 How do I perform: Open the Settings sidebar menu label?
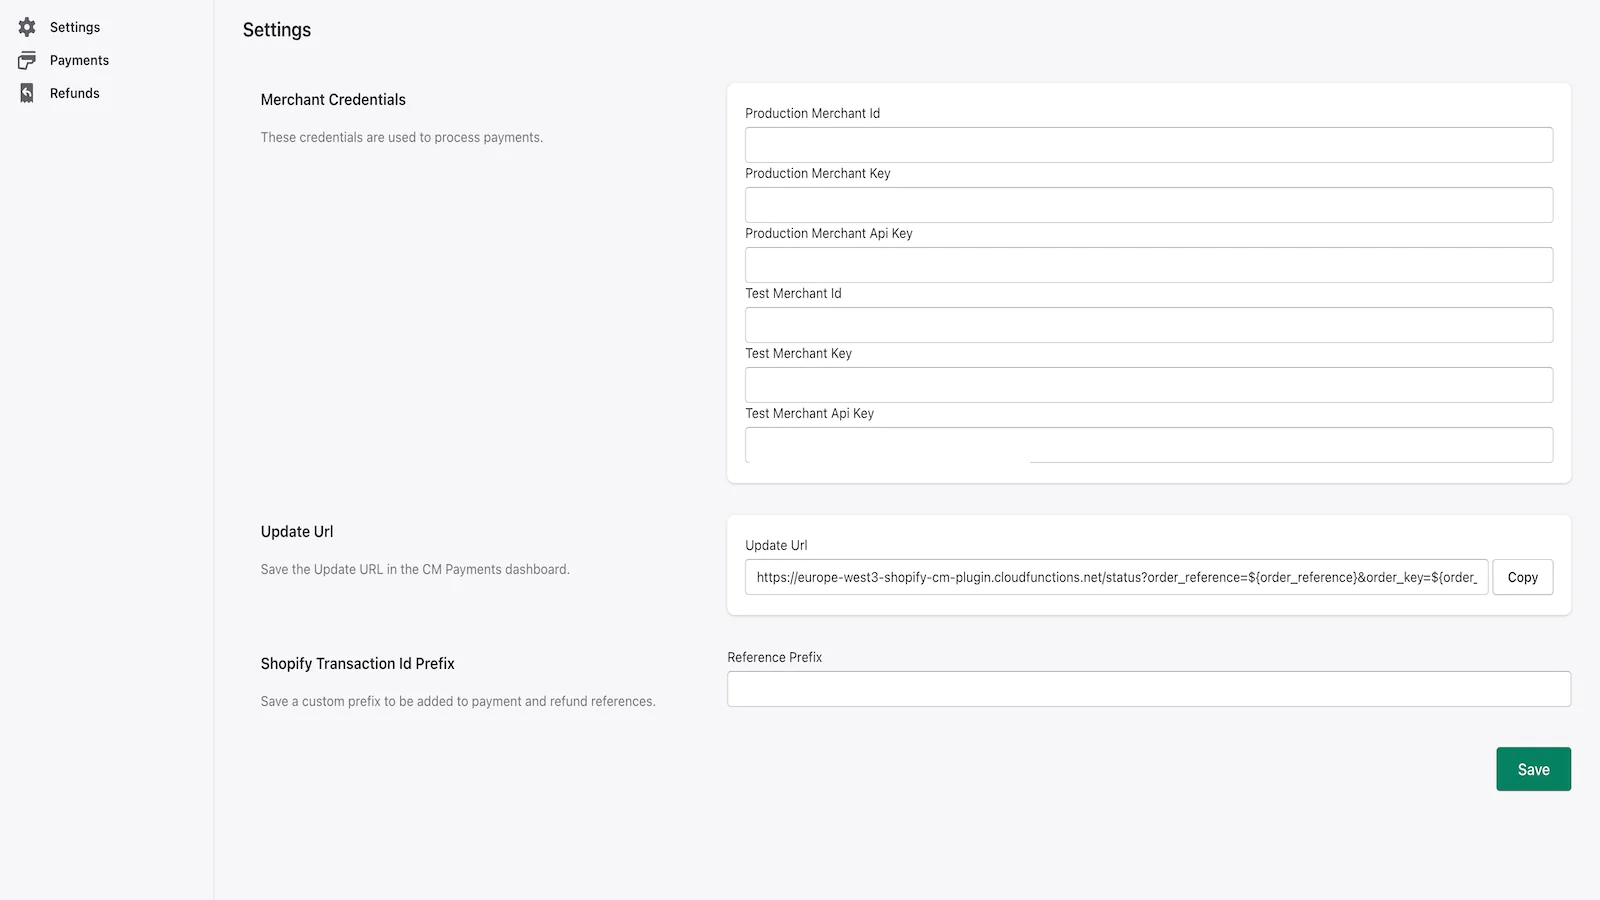click(x=75, y=27)
